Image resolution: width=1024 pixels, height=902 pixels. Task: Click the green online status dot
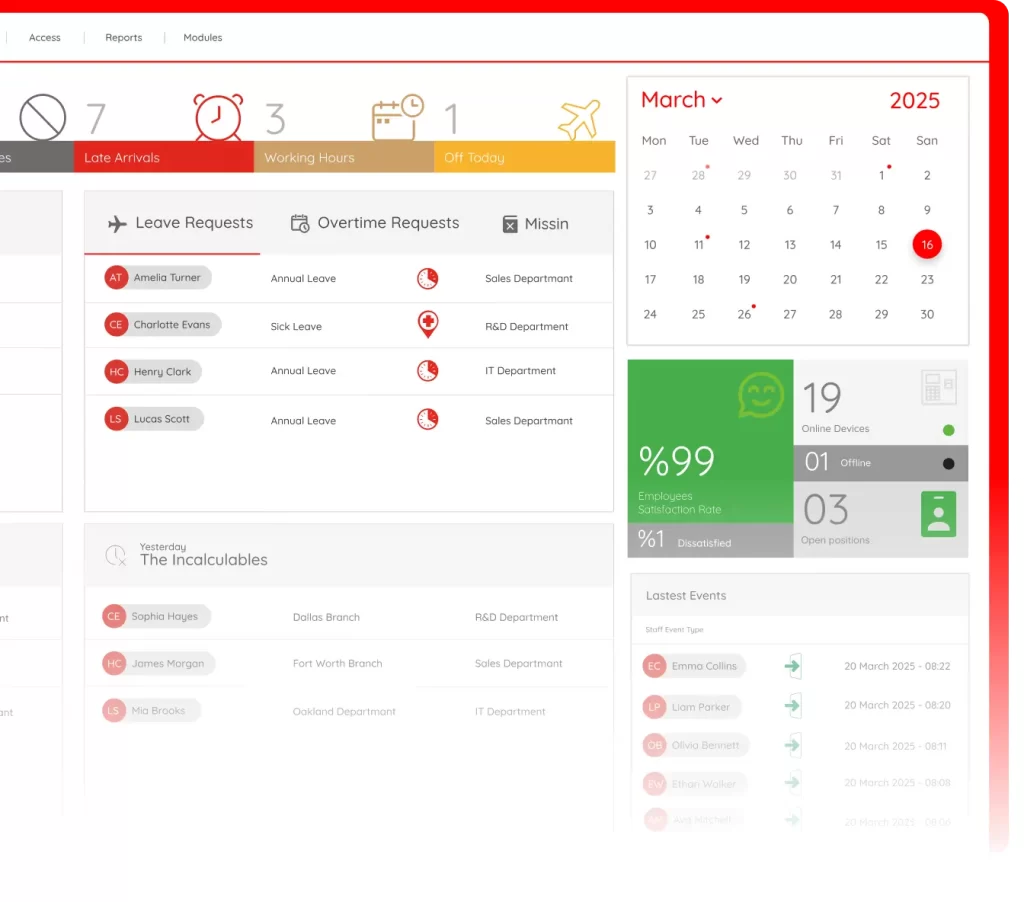coord(949,430)
